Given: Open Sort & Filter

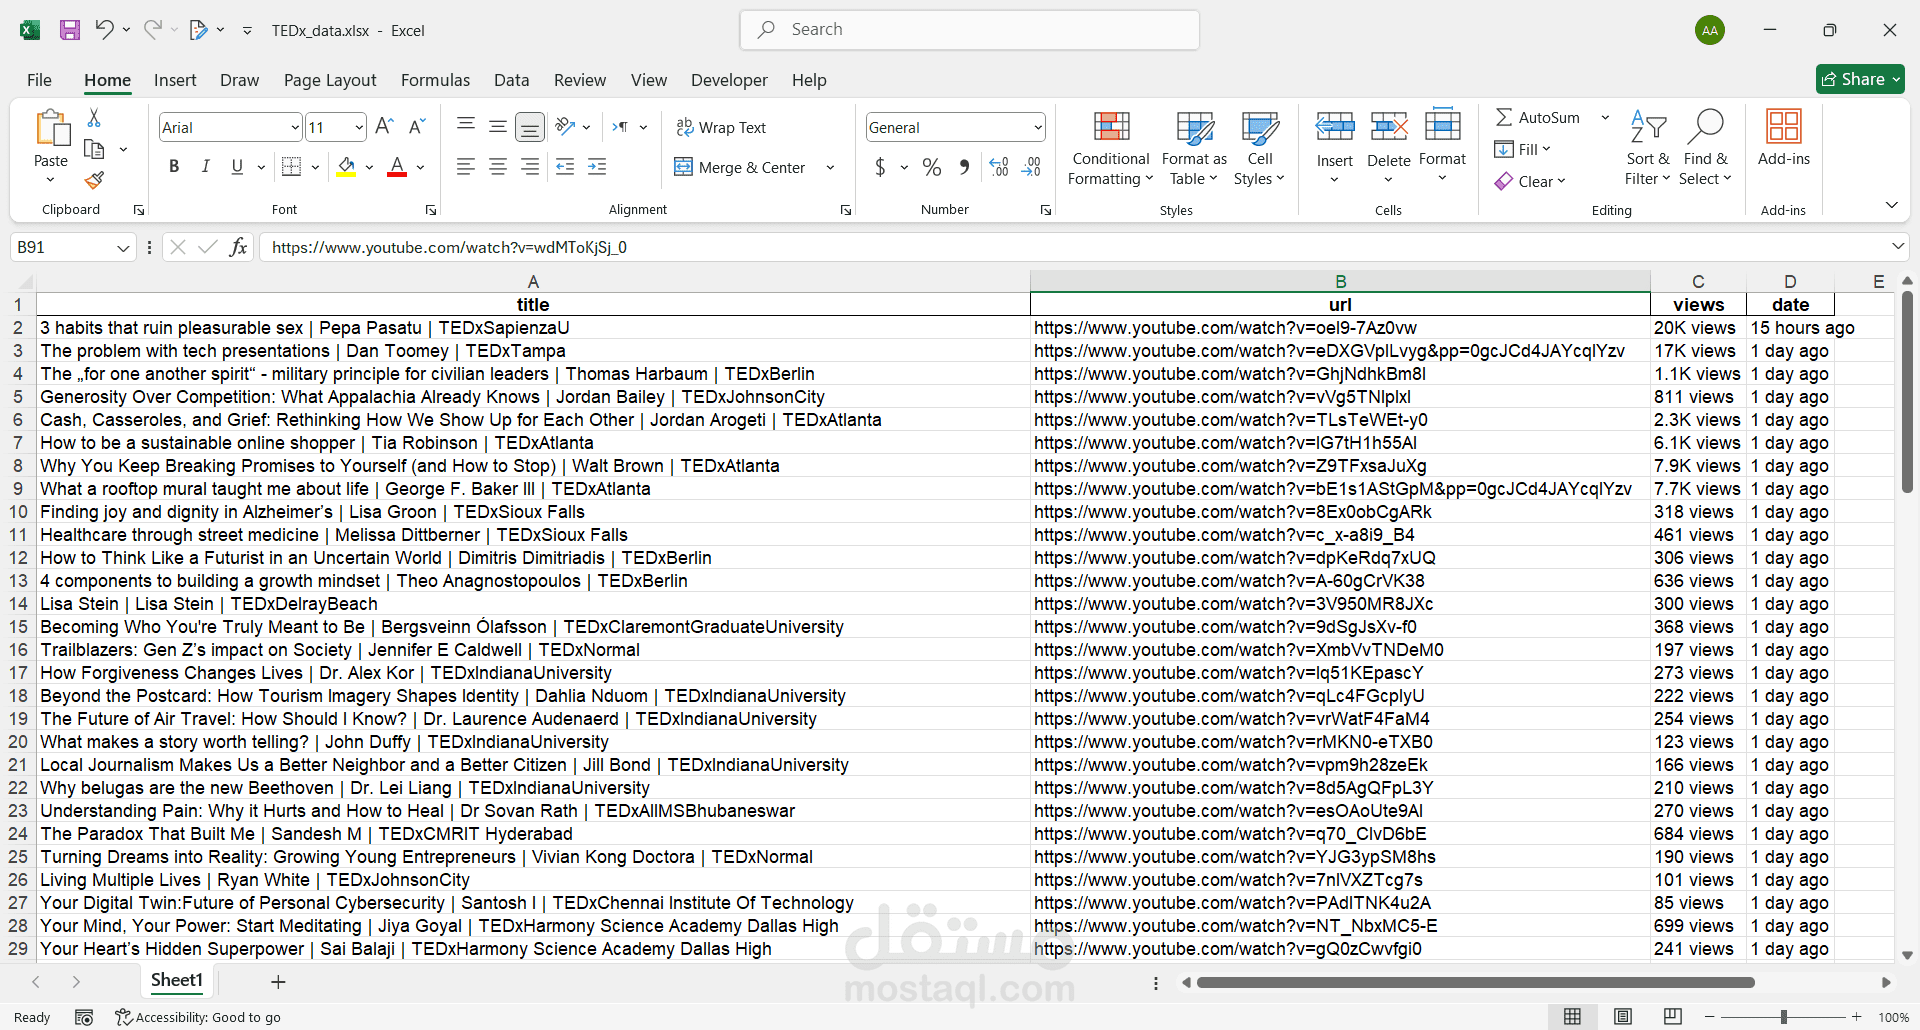Looking at the screenshot, I should pos(1648,148).
